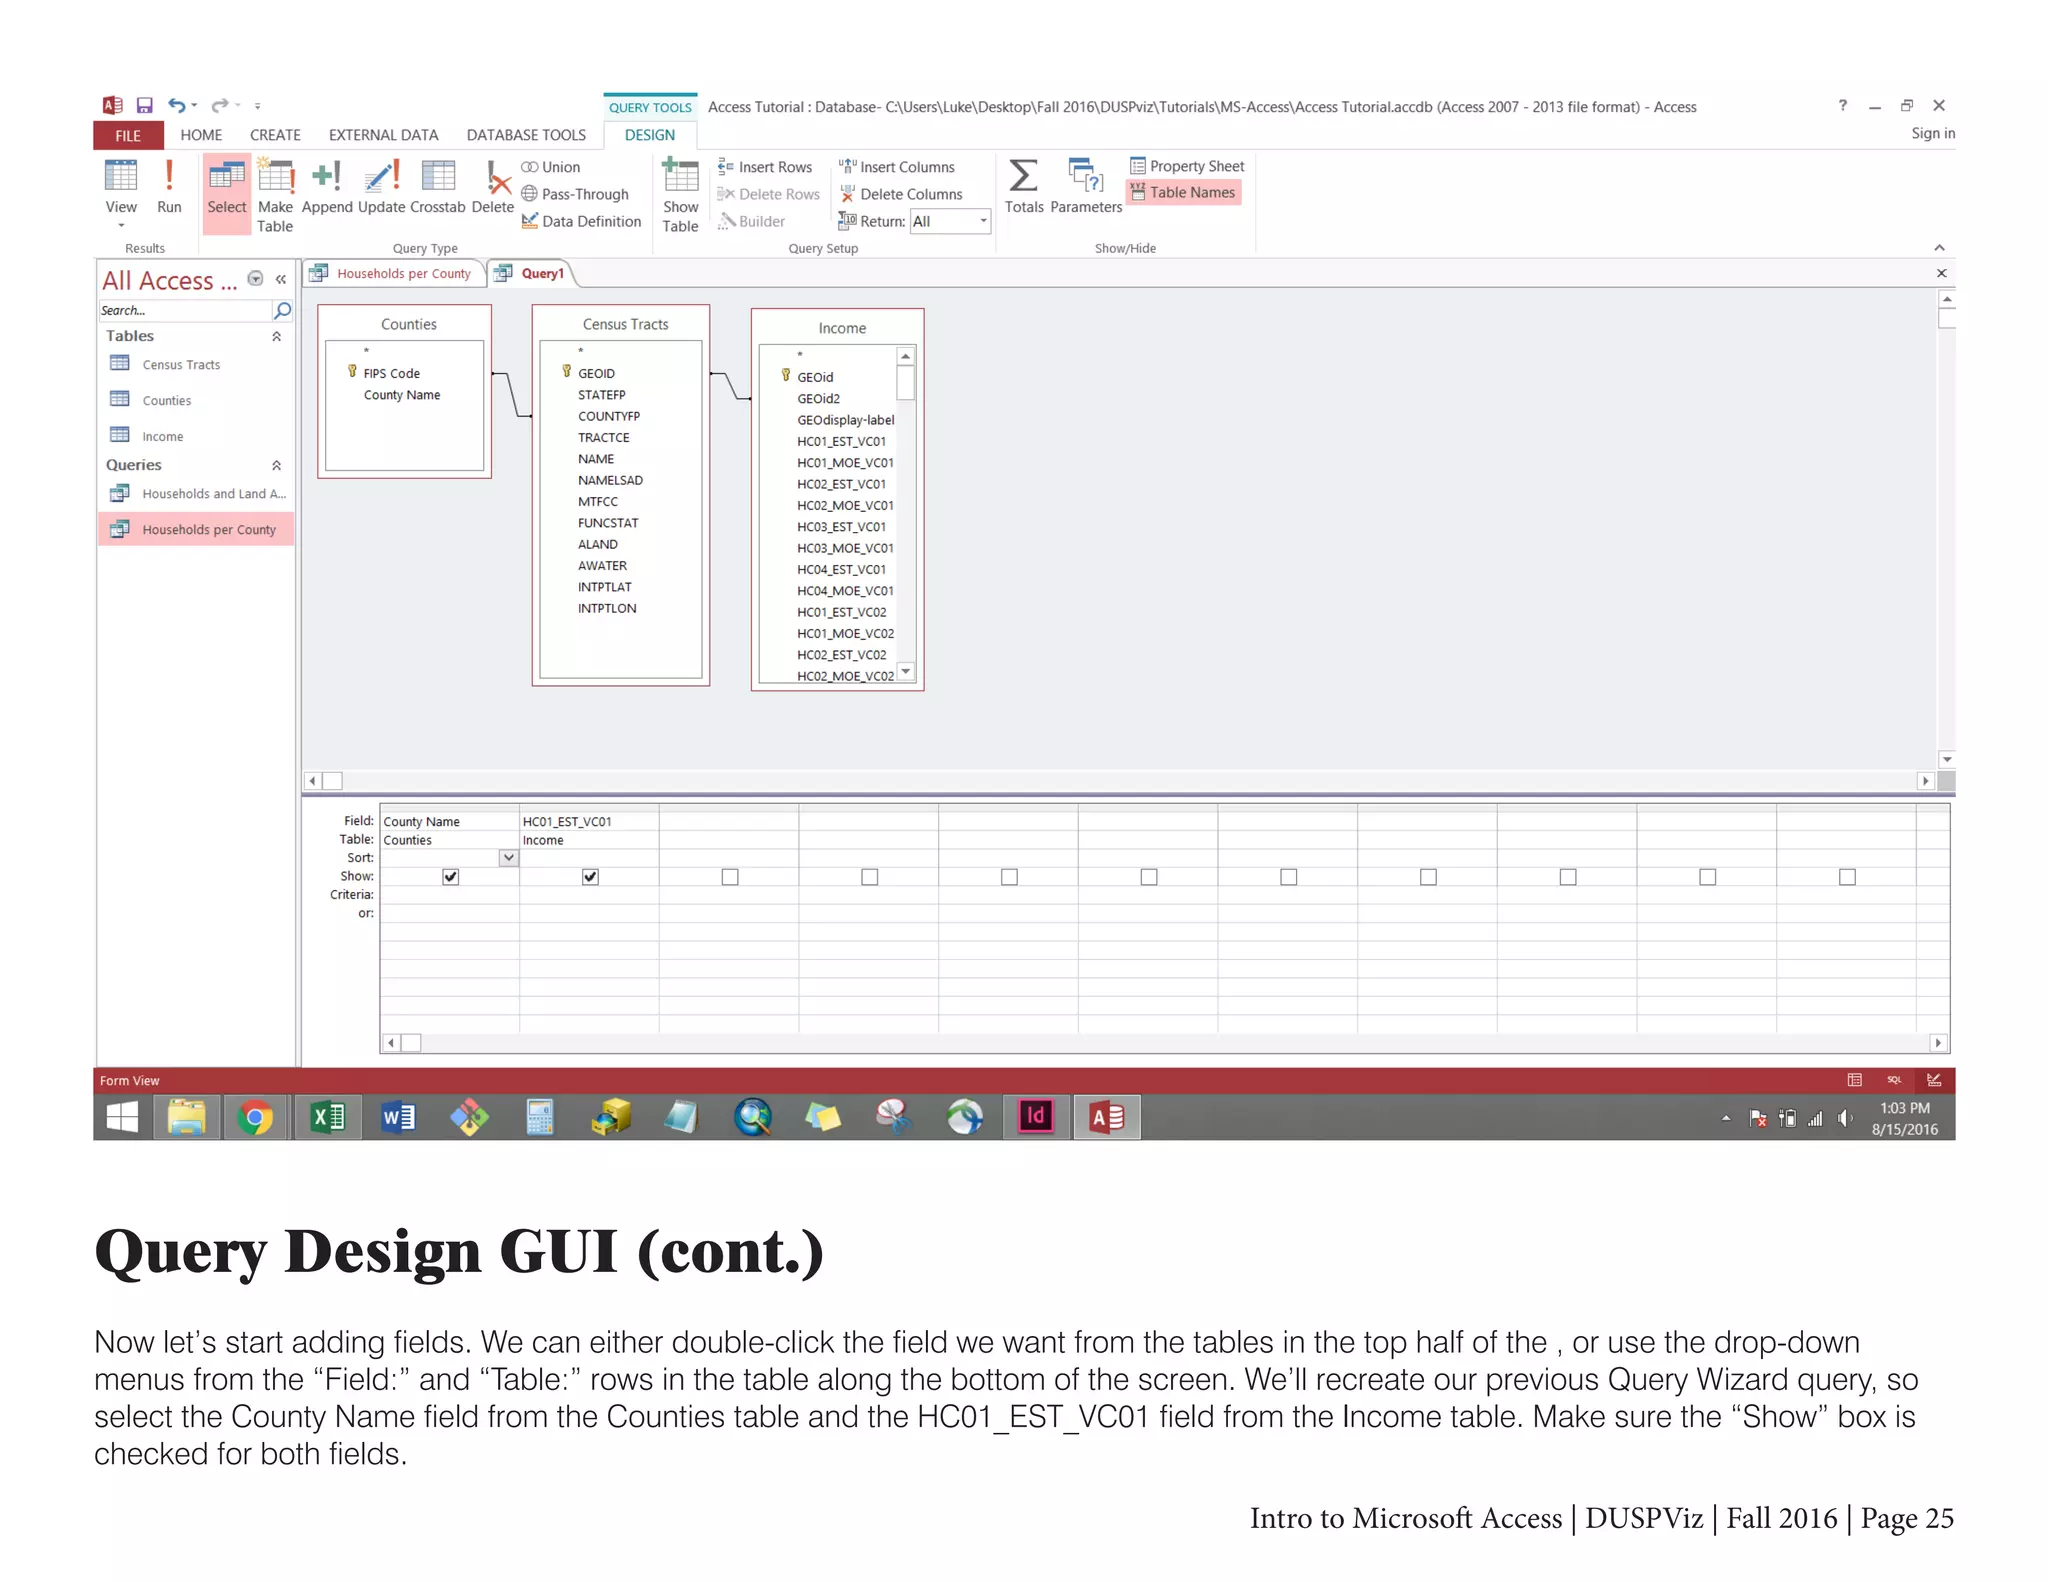Check the Show box in eighth column

point(1428,877)
